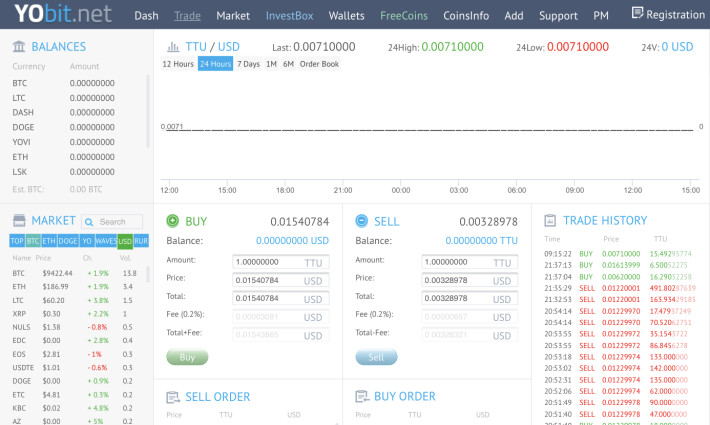The width and height of the screenshot is (710, 425).
Task: Open CoinsInfo
Action: (x=466, y=16)
